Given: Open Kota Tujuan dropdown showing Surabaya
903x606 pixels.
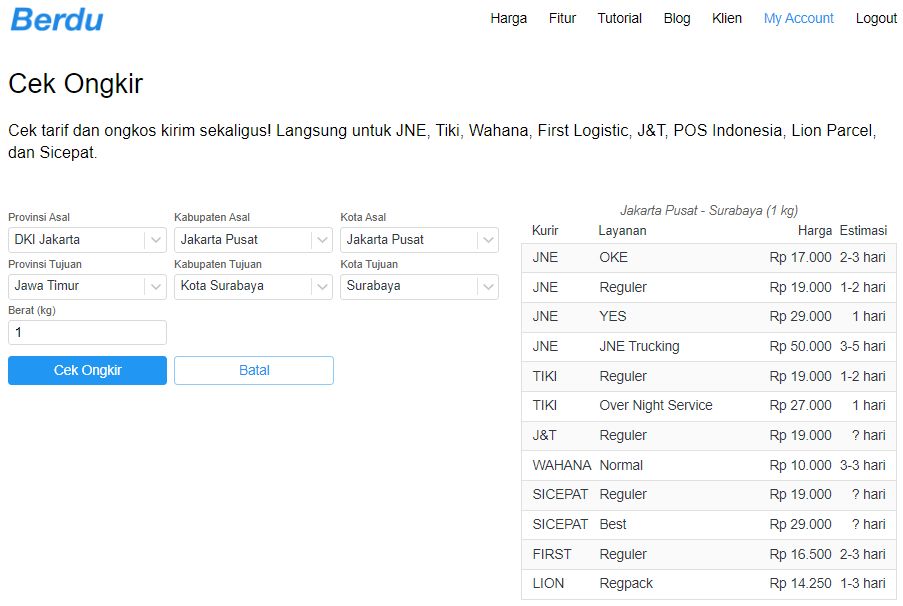Looking at the screenshot, I should (419, 286).
